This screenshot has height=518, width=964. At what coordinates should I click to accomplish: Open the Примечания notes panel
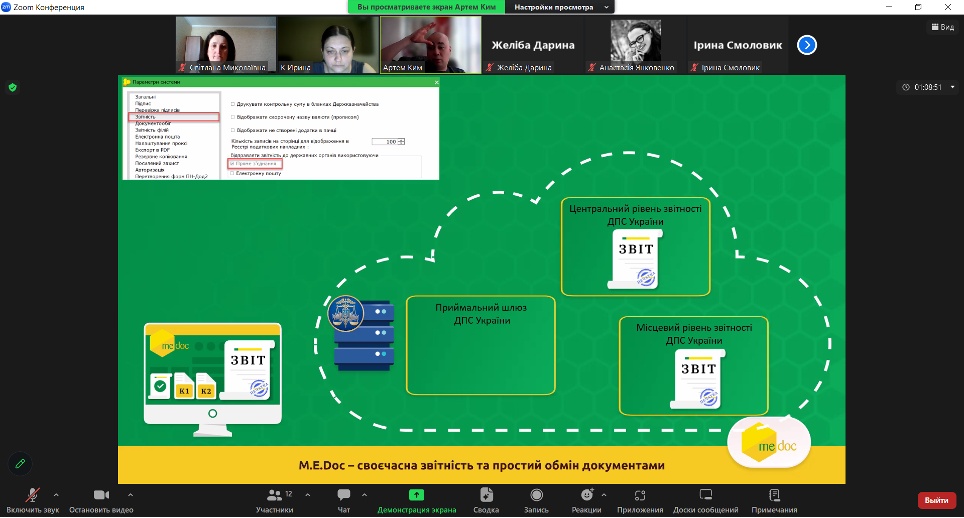point(774,500)
